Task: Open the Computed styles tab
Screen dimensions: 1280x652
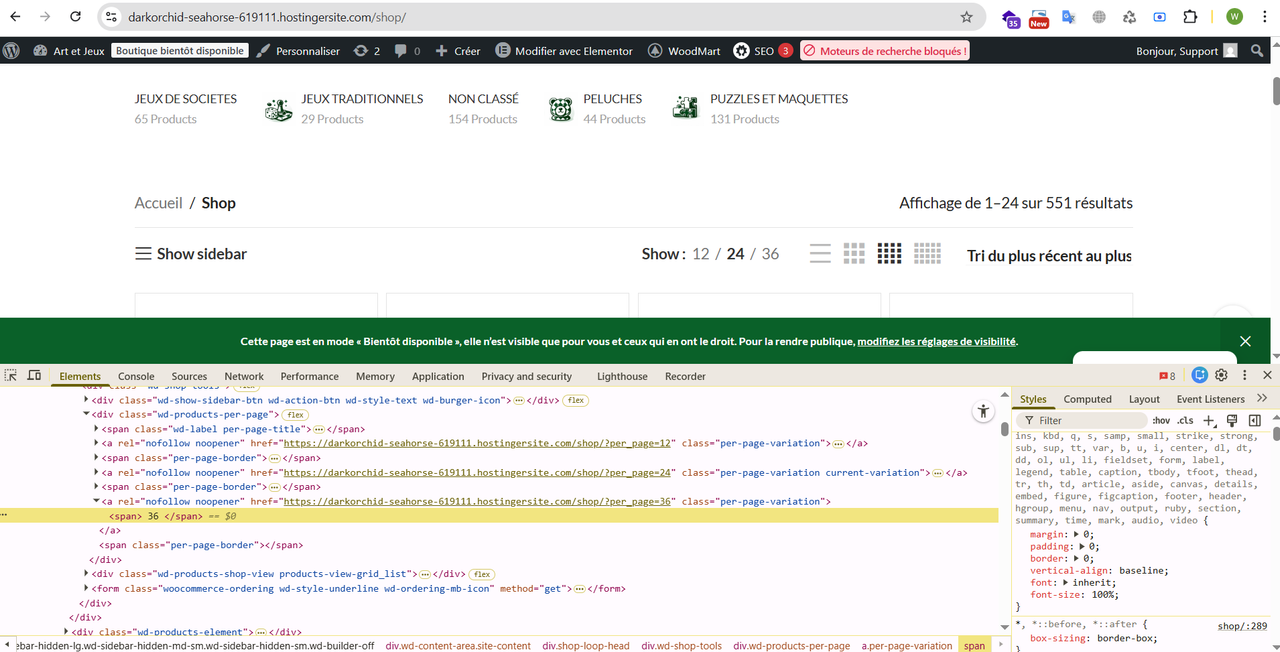Action: [x=1087, y=399]
